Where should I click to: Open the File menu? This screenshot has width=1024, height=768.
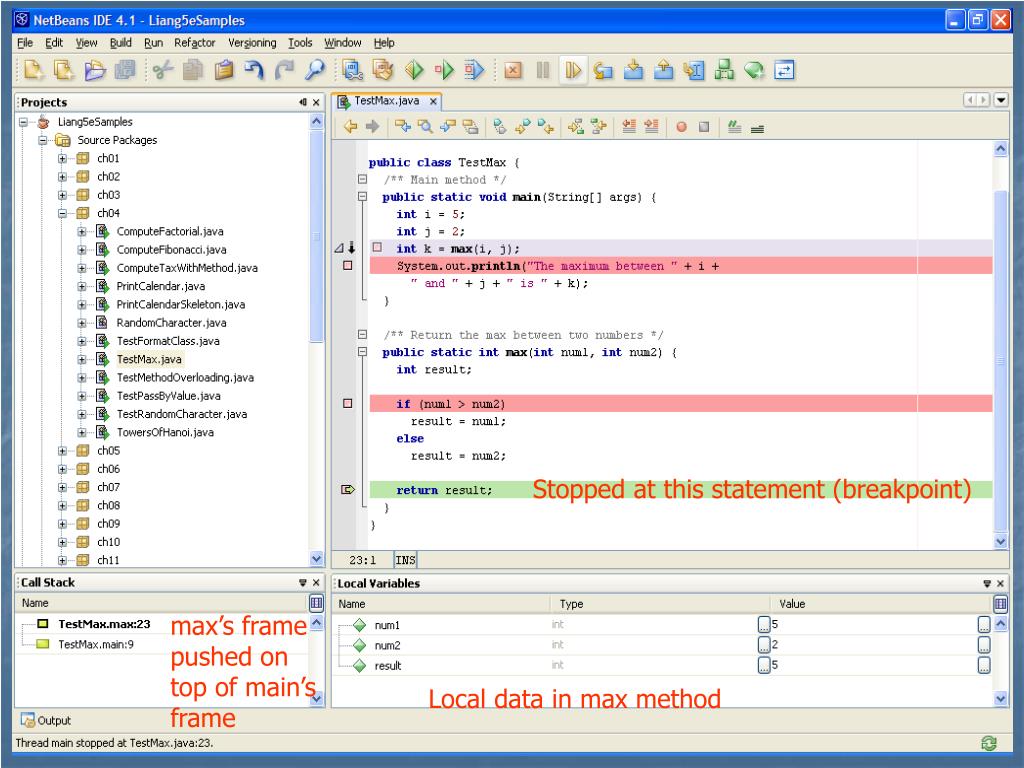(25, 43)
